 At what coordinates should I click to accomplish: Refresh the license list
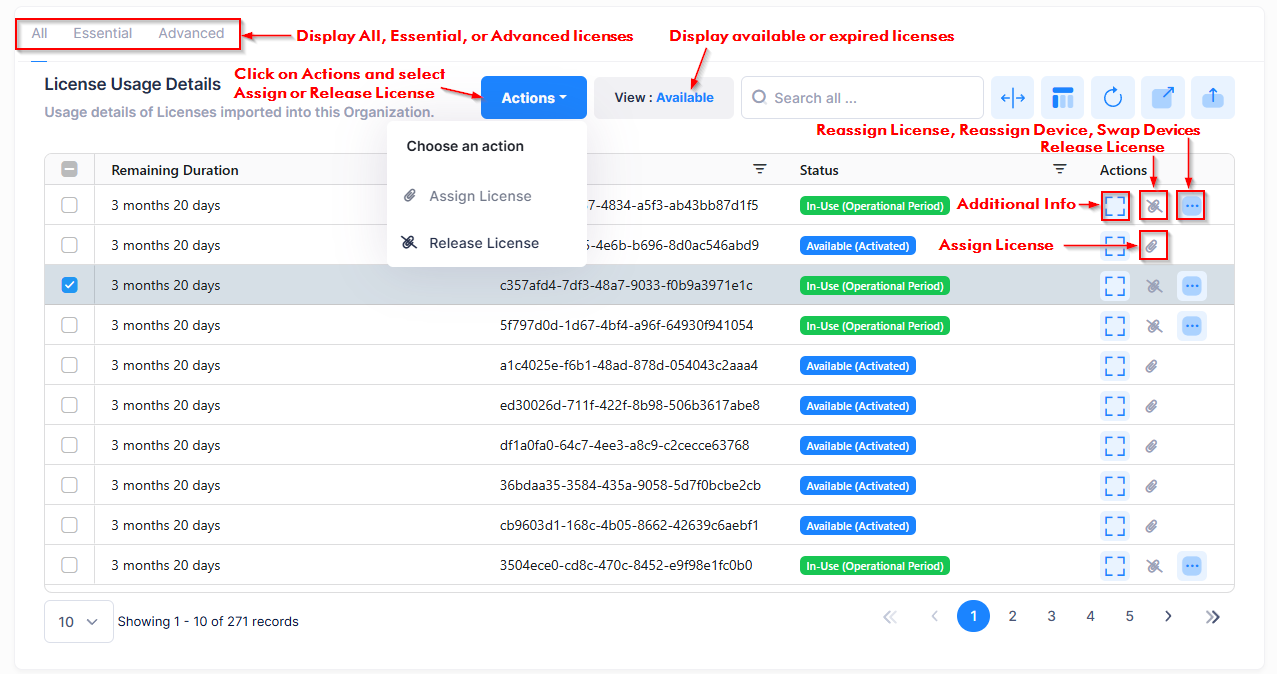coord(1112,98)
